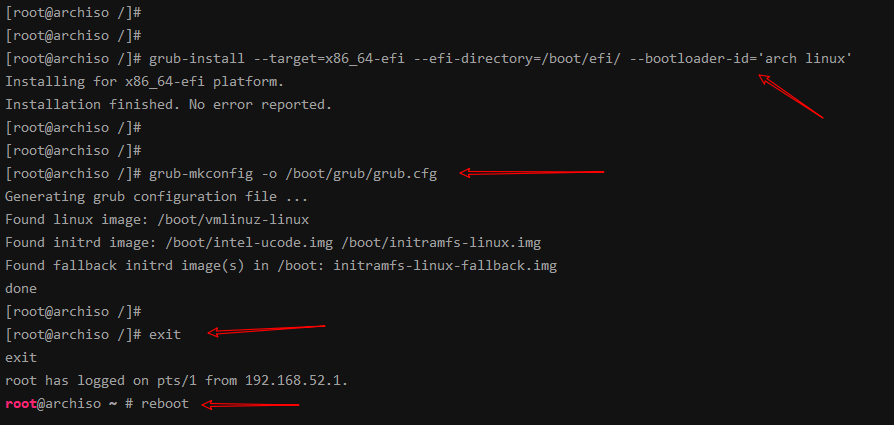Click the red arrow next to exit command
894x425 pixels.
(266, 330)
